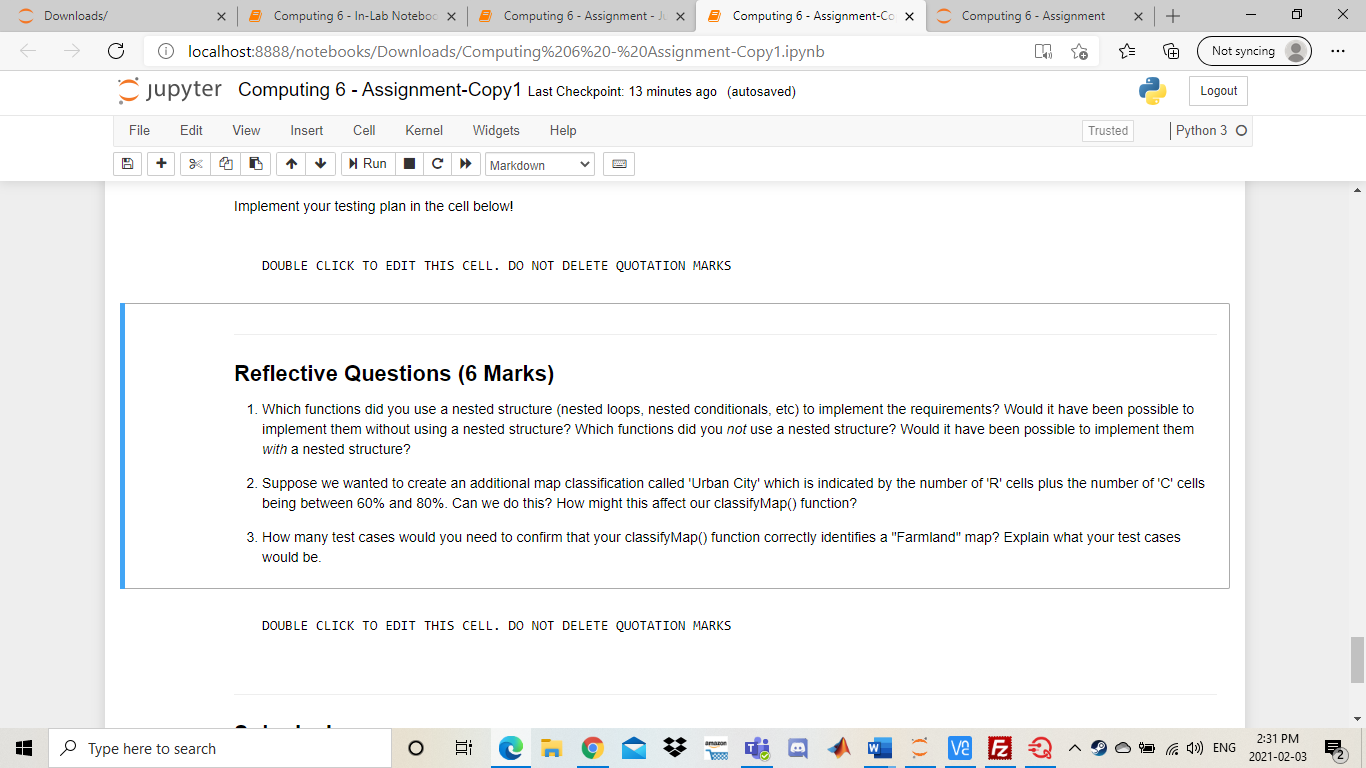Open immersive reader from the address bar
The height and width of the screenshot is (768, 1366).
pyautogui.click(x=1043, y=51)
